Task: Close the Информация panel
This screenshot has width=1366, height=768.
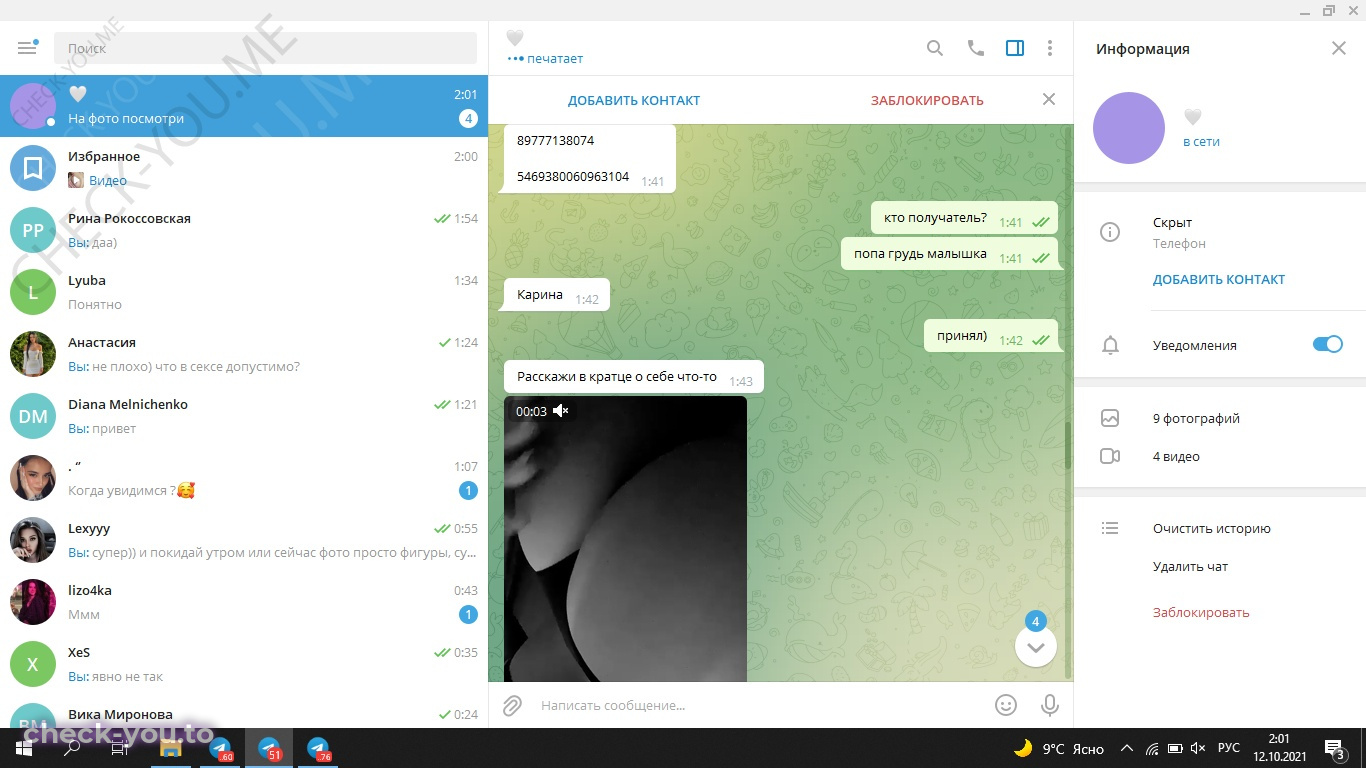Action: coord(1339,48)
